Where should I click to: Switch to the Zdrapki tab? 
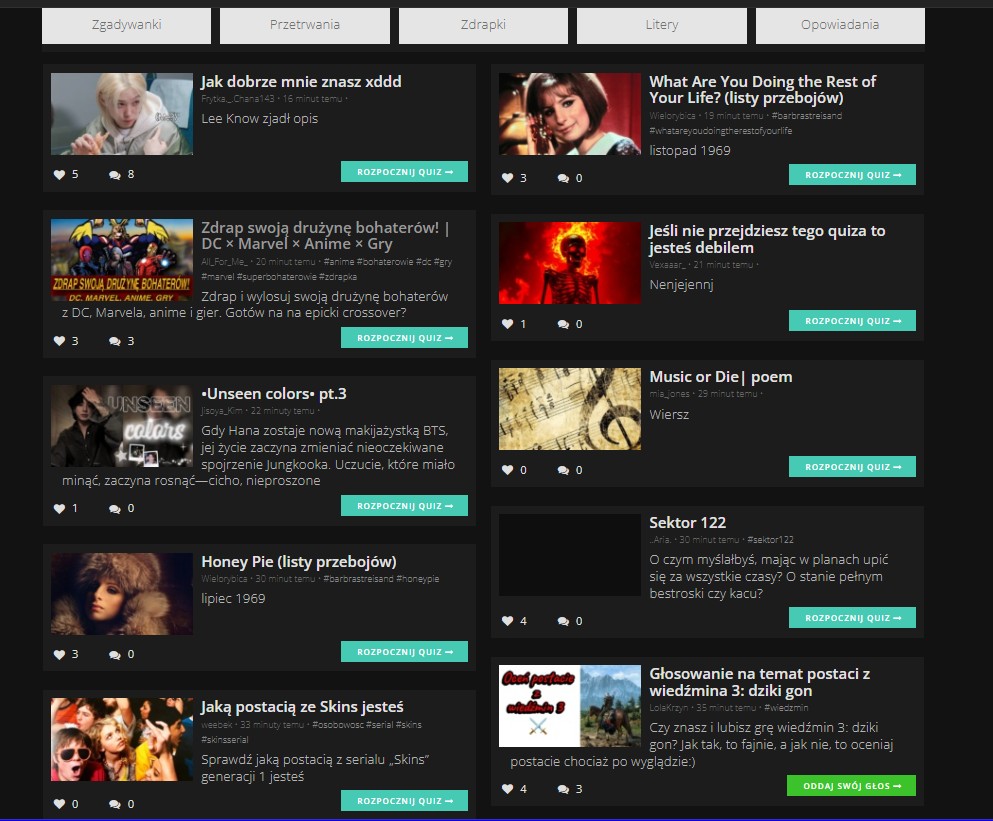pyautogui.click(x=483, y=25)
